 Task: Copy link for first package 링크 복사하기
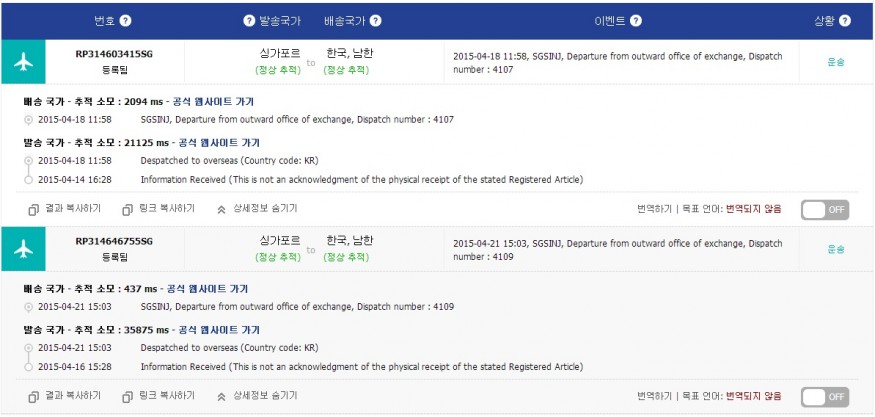tap(158, 209)
